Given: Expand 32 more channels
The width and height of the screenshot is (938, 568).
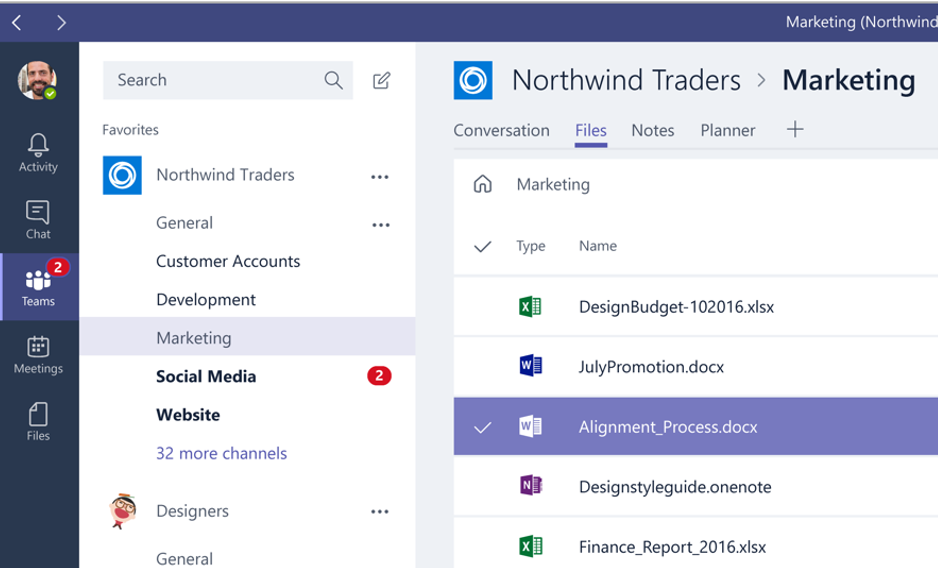Looking at the screenshot, I should [221, 453].
